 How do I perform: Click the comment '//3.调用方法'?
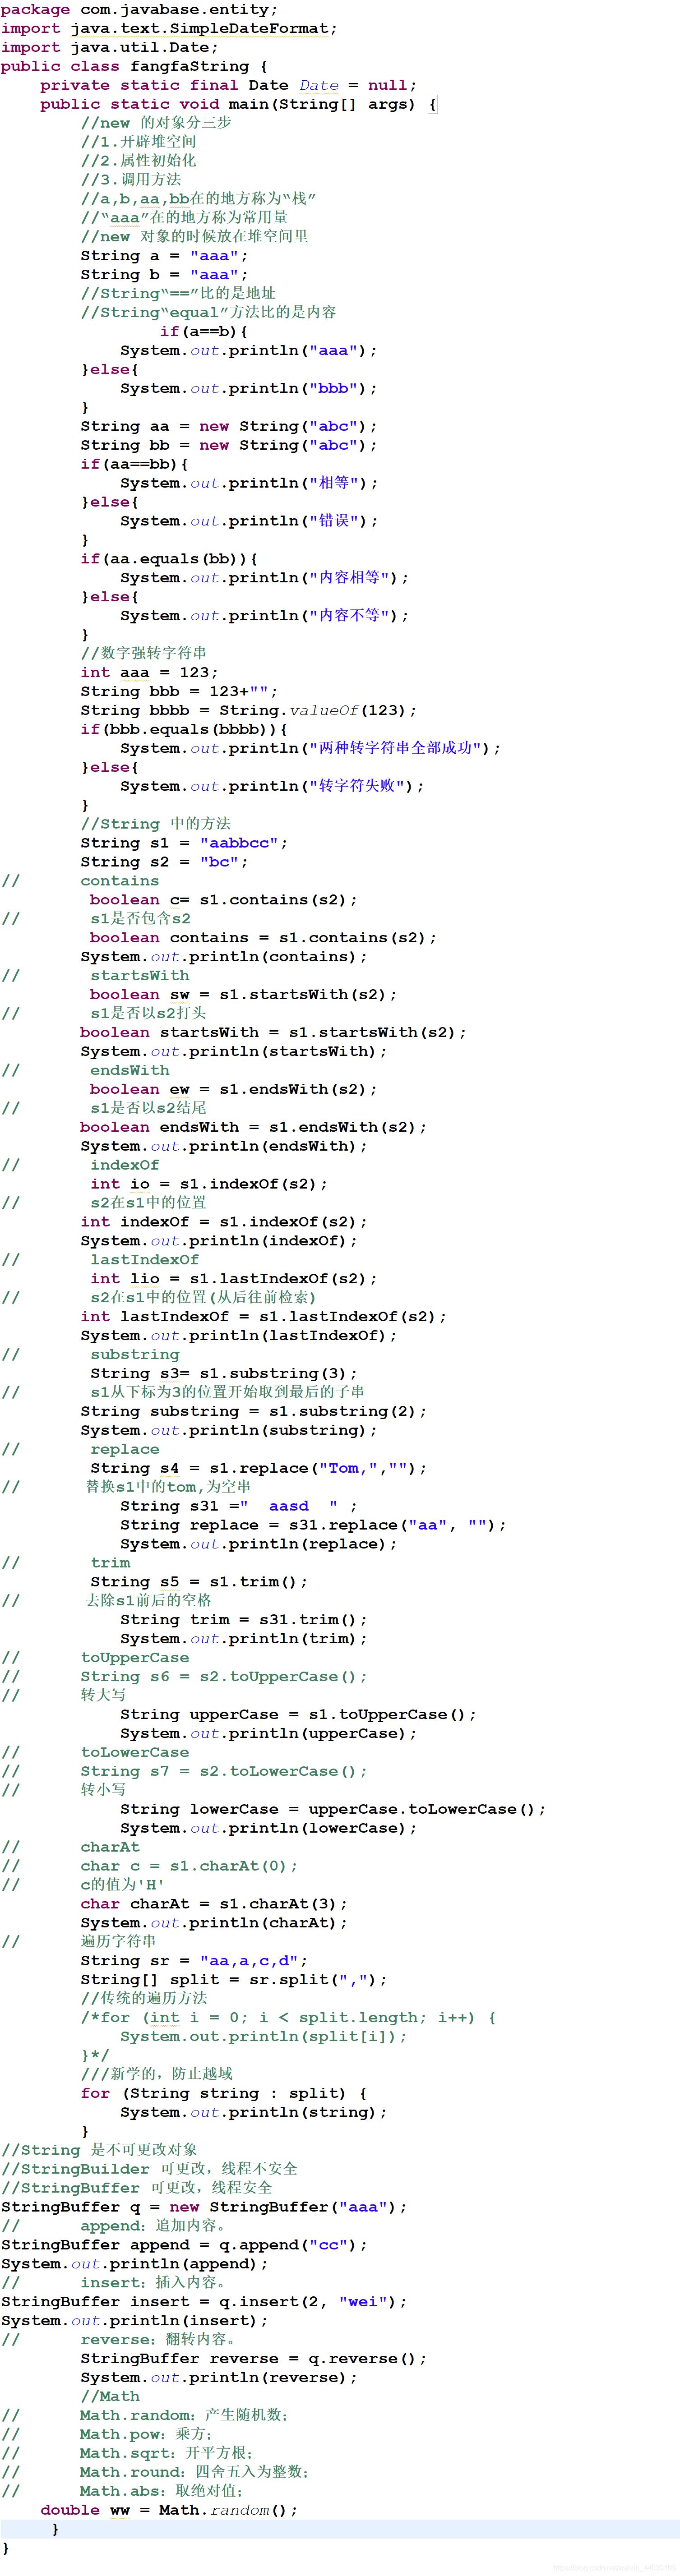tap(131, 180)
